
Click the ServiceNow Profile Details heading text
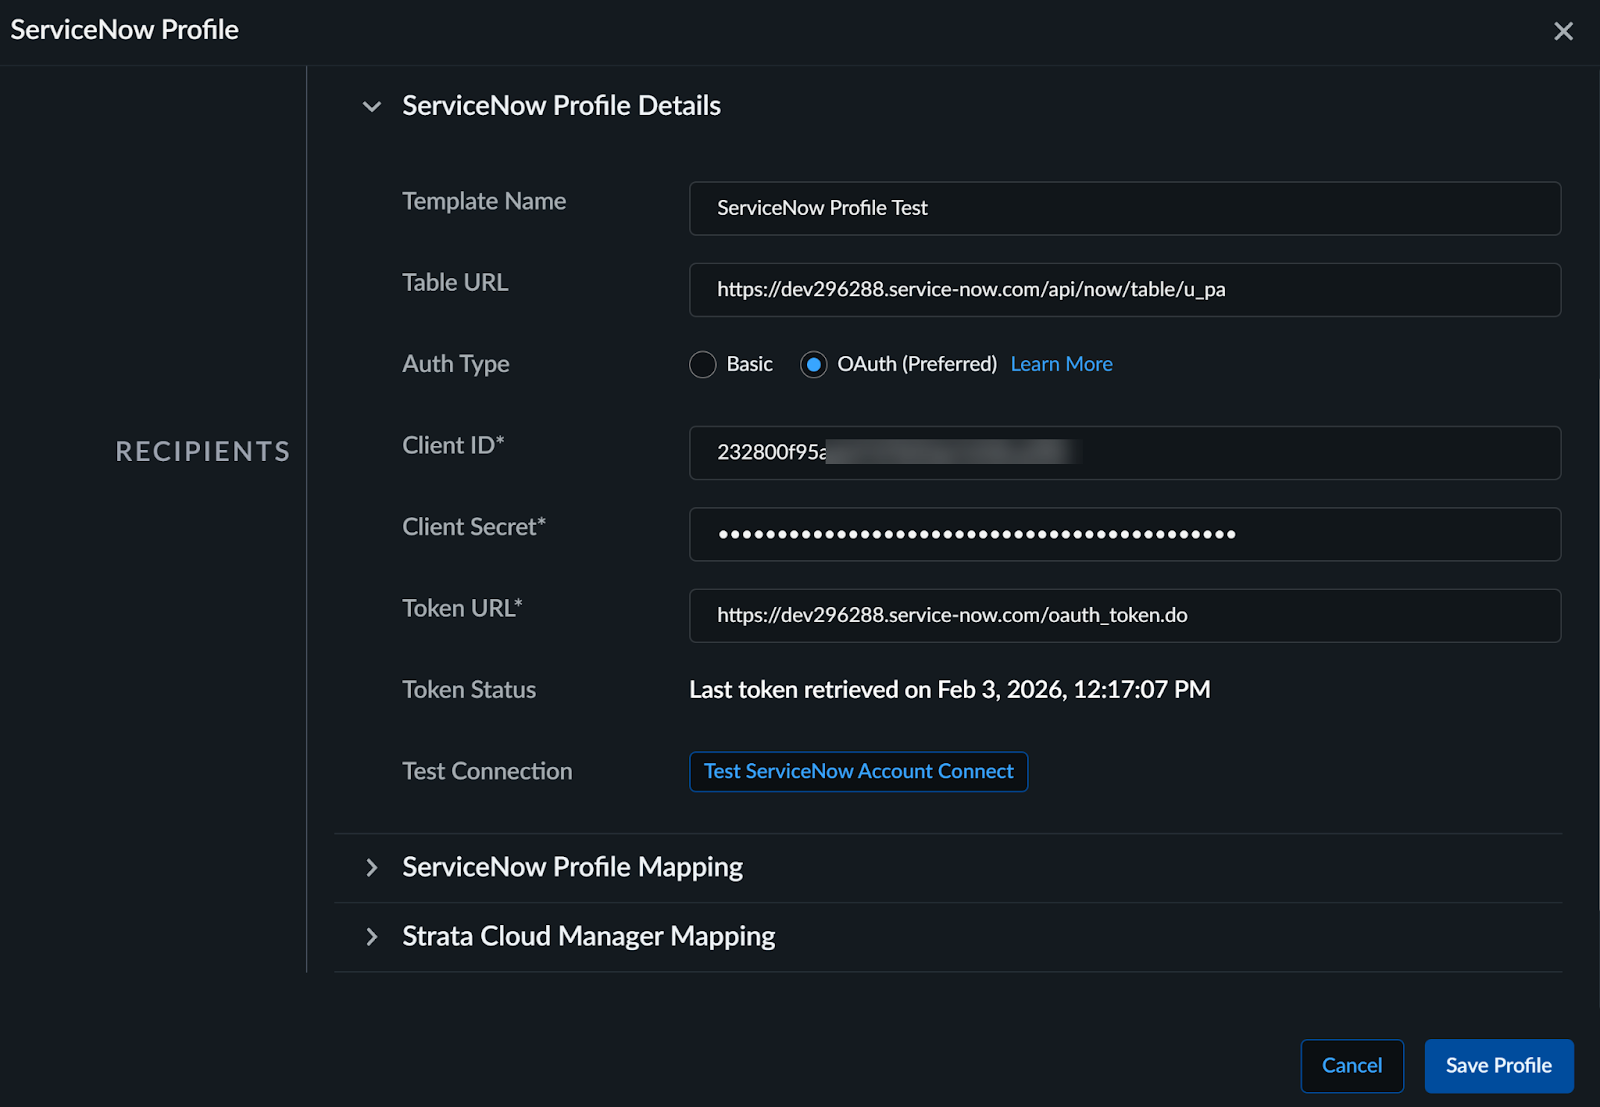561,106
